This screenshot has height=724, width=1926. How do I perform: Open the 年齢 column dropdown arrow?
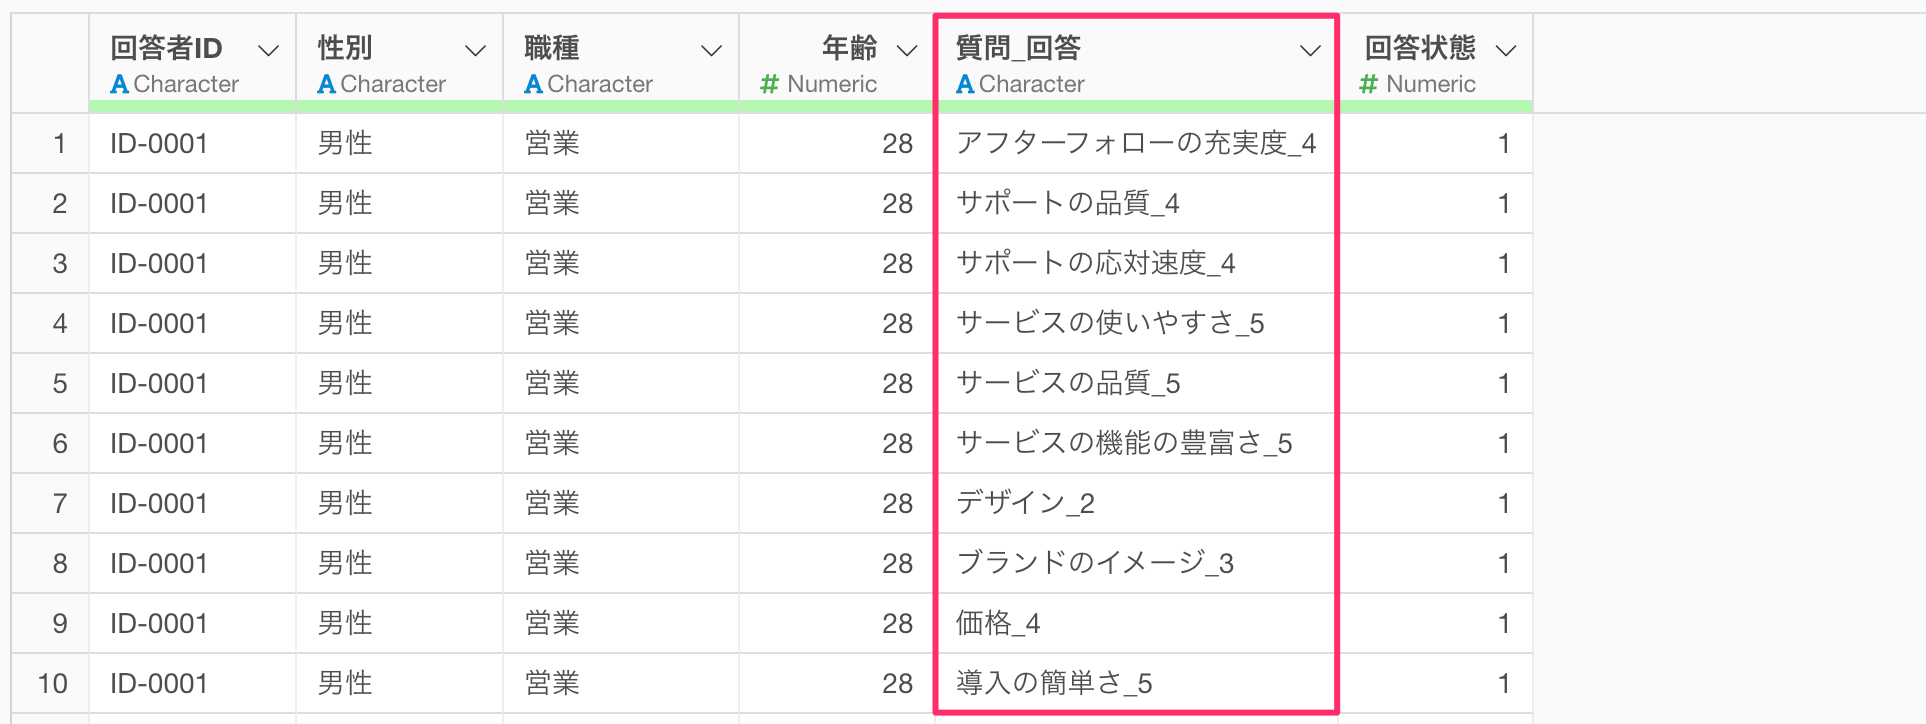click(x=907, y=51)
